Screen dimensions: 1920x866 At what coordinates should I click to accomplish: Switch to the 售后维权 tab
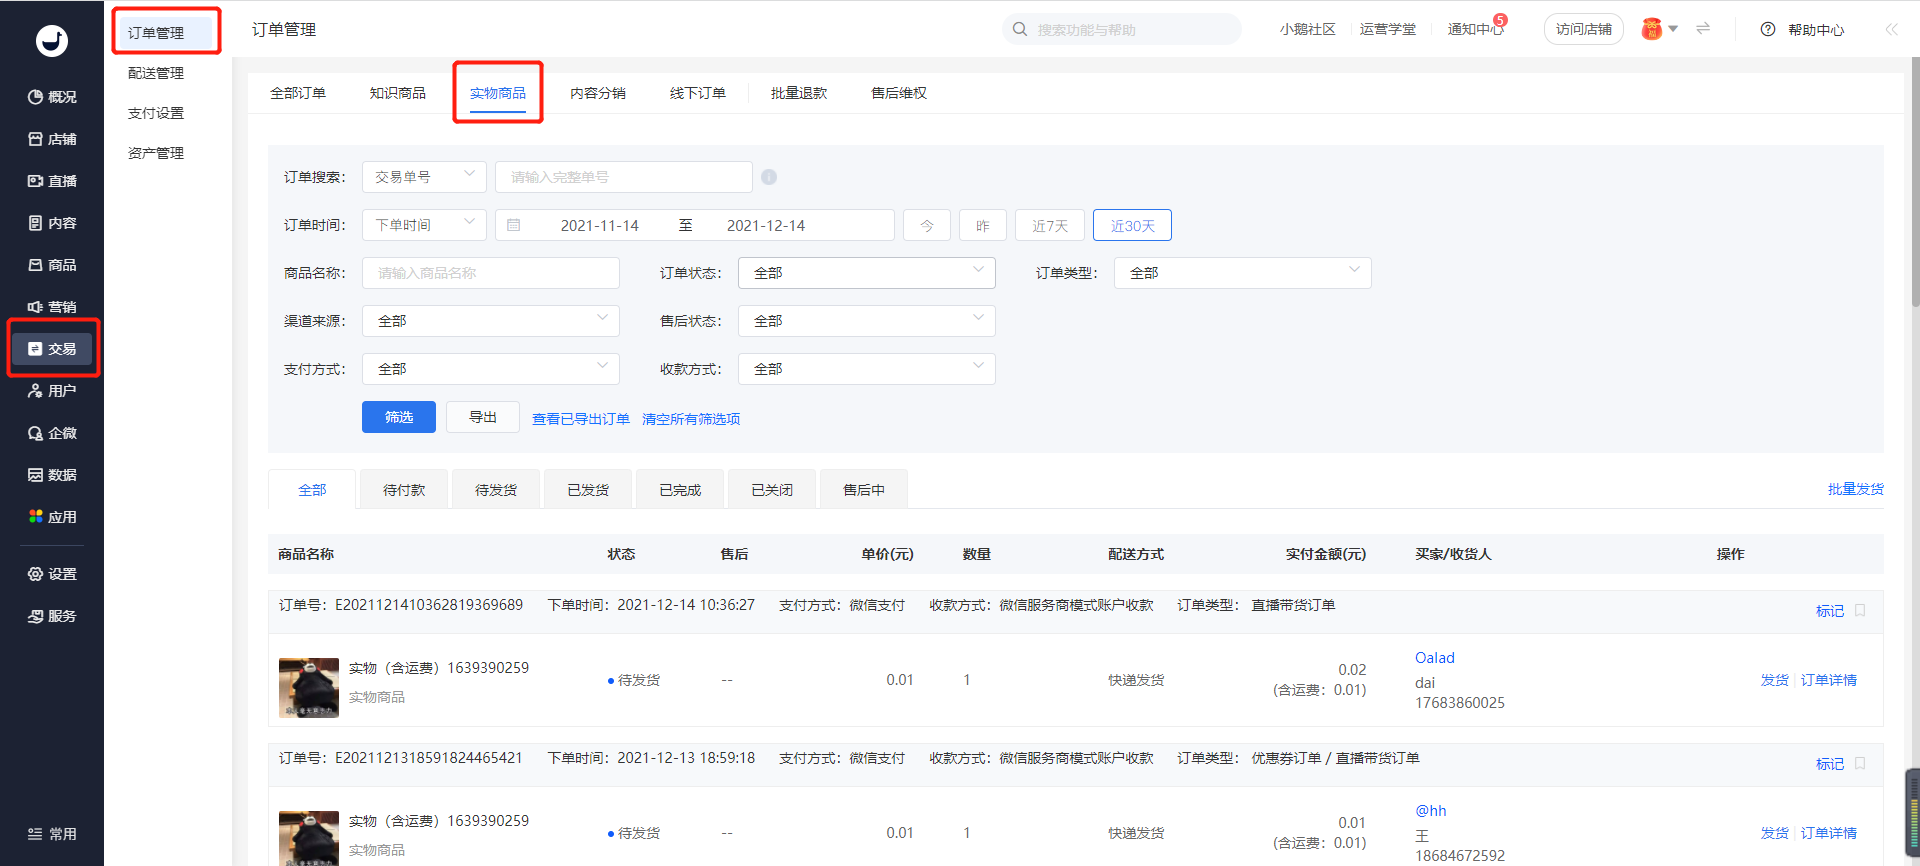pyautogui.click(x=899, y=93)
